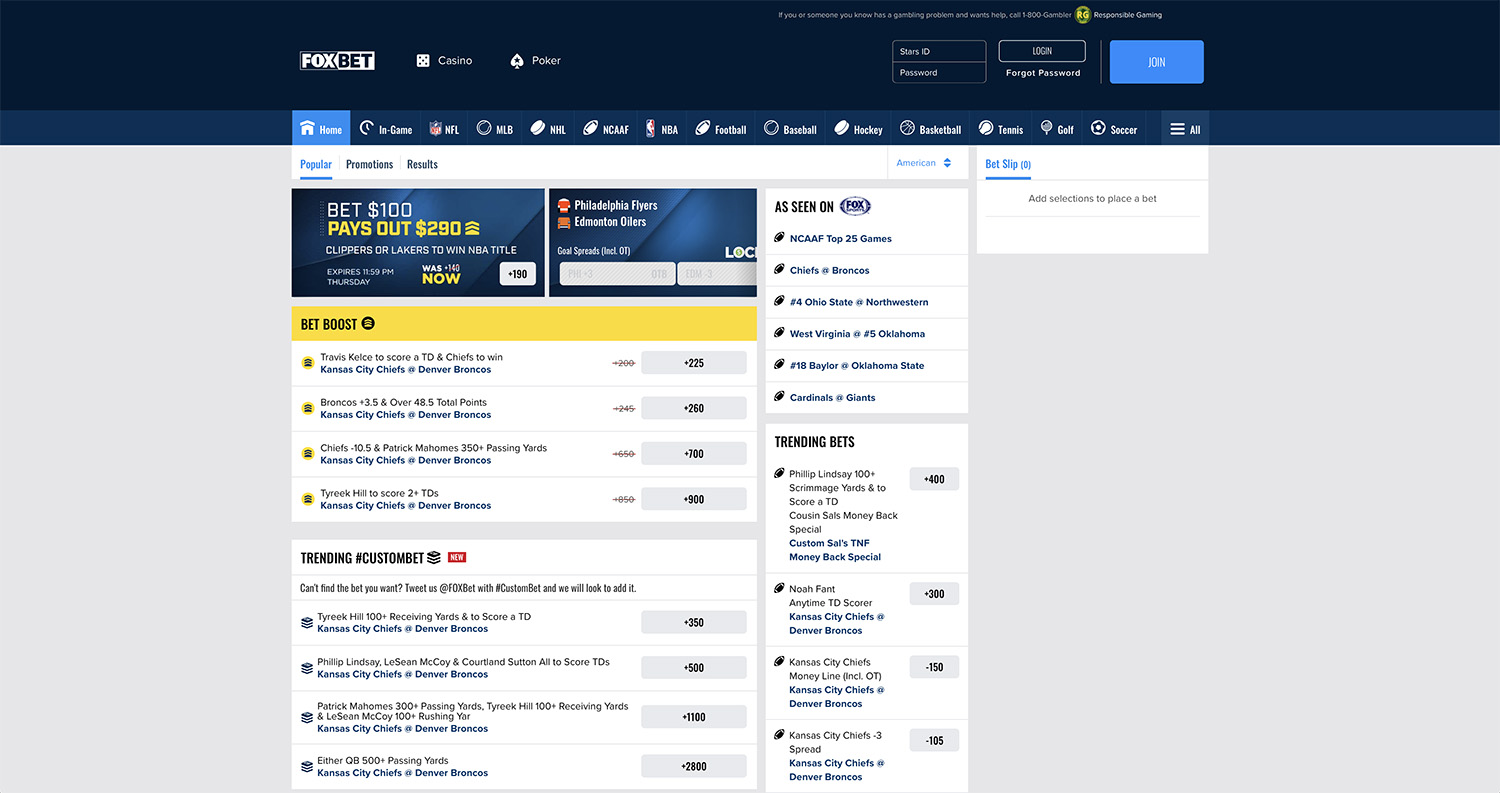Screen dimensions: 1500x793
Task: Focus the Stars ID input field
Action: pos(939,52)
